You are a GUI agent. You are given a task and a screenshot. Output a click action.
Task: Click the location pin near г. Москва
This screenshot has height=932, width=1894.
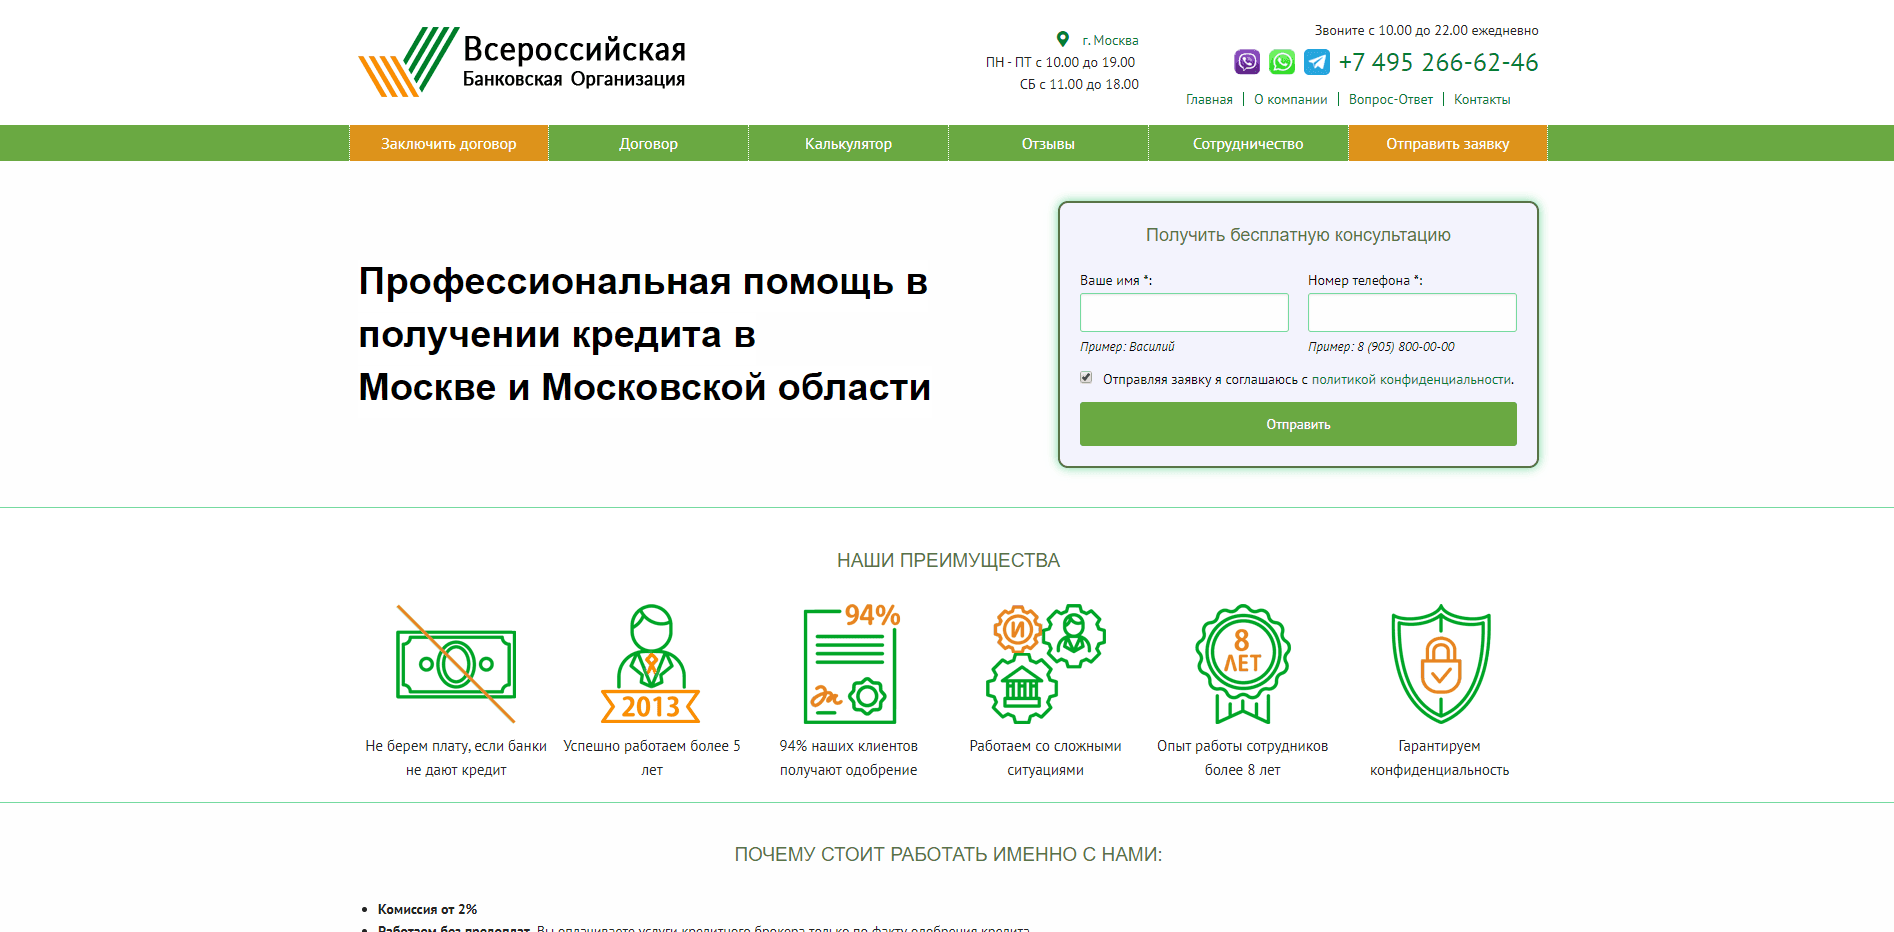pyautogui.click(x=1063, y=40)
